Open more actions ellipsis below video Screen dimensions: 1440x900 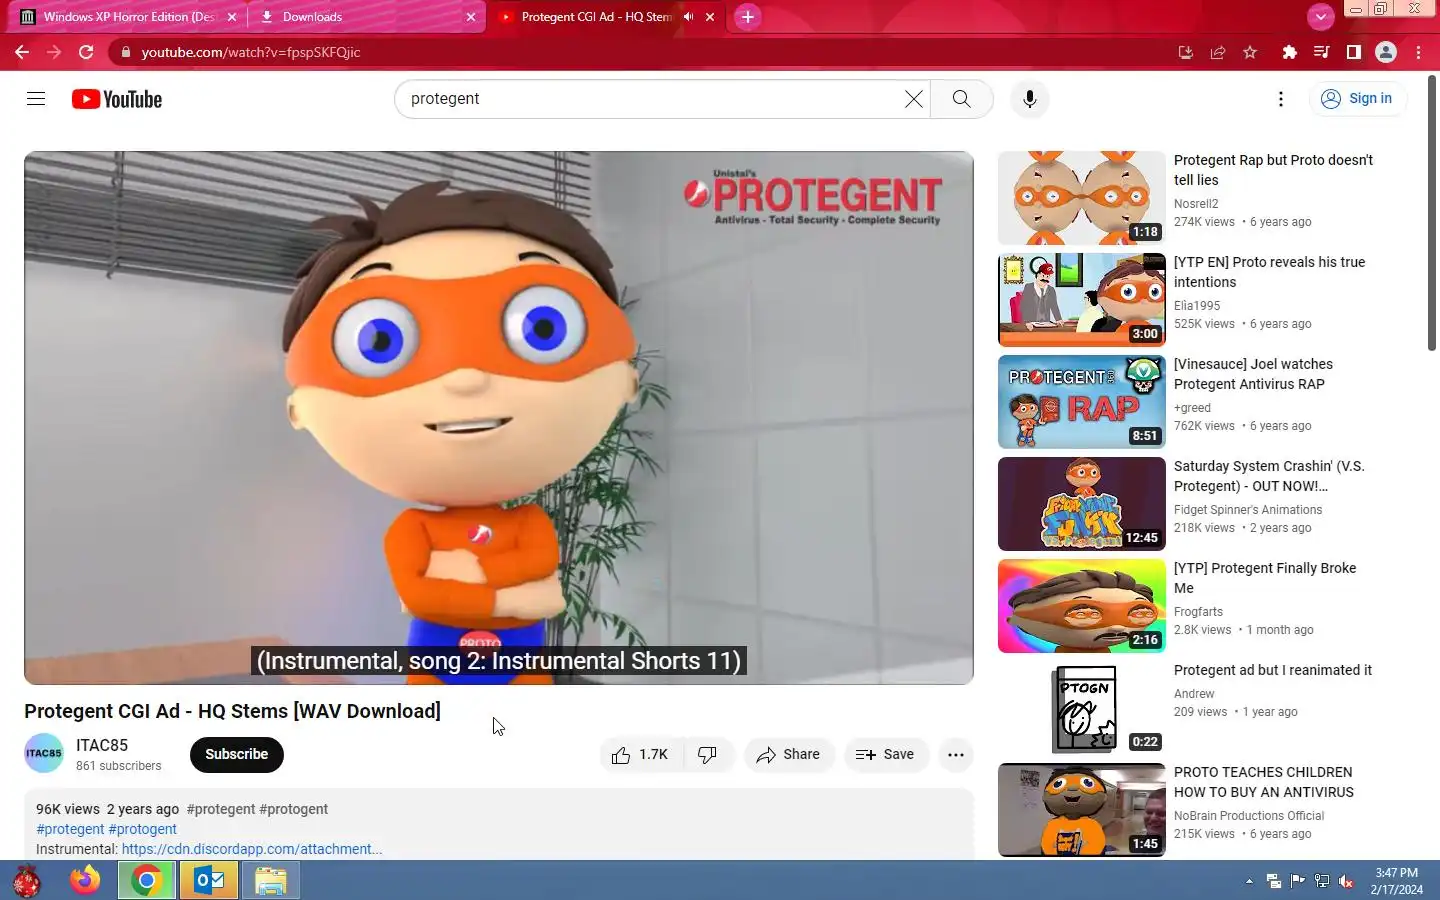[x=956, y=755]
